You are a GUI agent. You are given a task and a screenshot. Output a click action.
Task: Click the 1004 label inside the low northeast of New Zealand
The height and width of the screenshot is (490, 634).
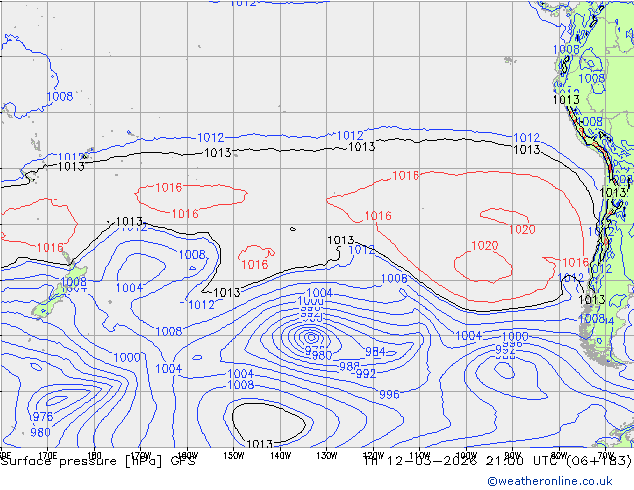[129, 288]
